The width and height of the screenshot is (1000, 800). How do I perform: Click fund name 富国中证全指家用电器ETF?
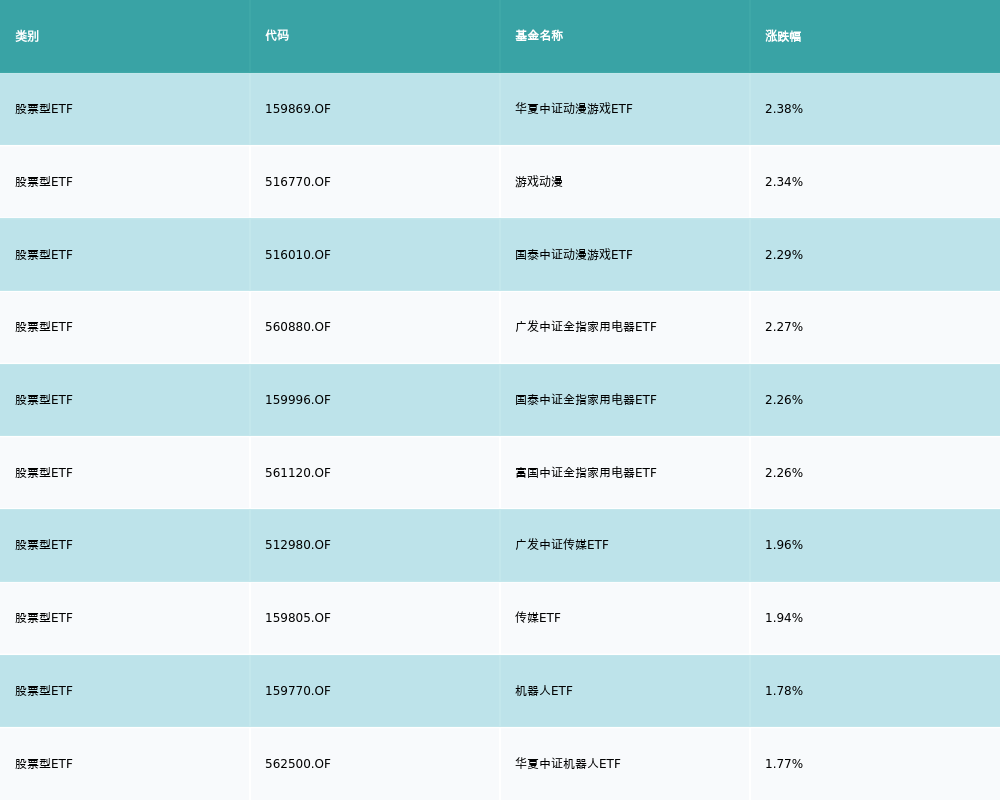pos(586,473)
